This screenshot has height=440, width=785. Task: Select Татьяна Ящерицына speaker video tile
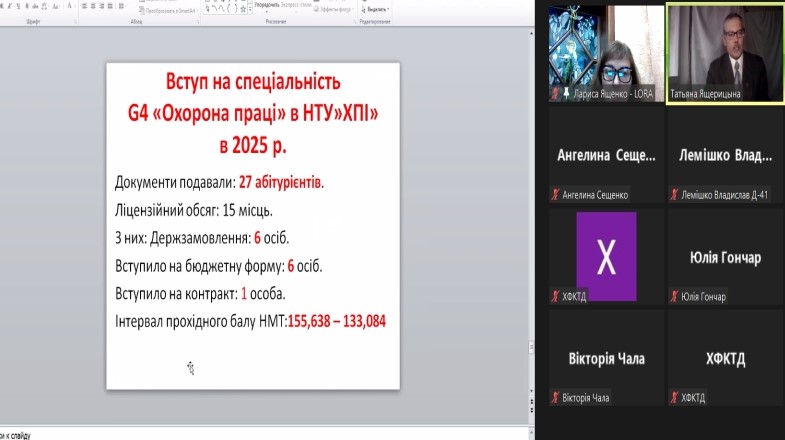tap(725, 53)
